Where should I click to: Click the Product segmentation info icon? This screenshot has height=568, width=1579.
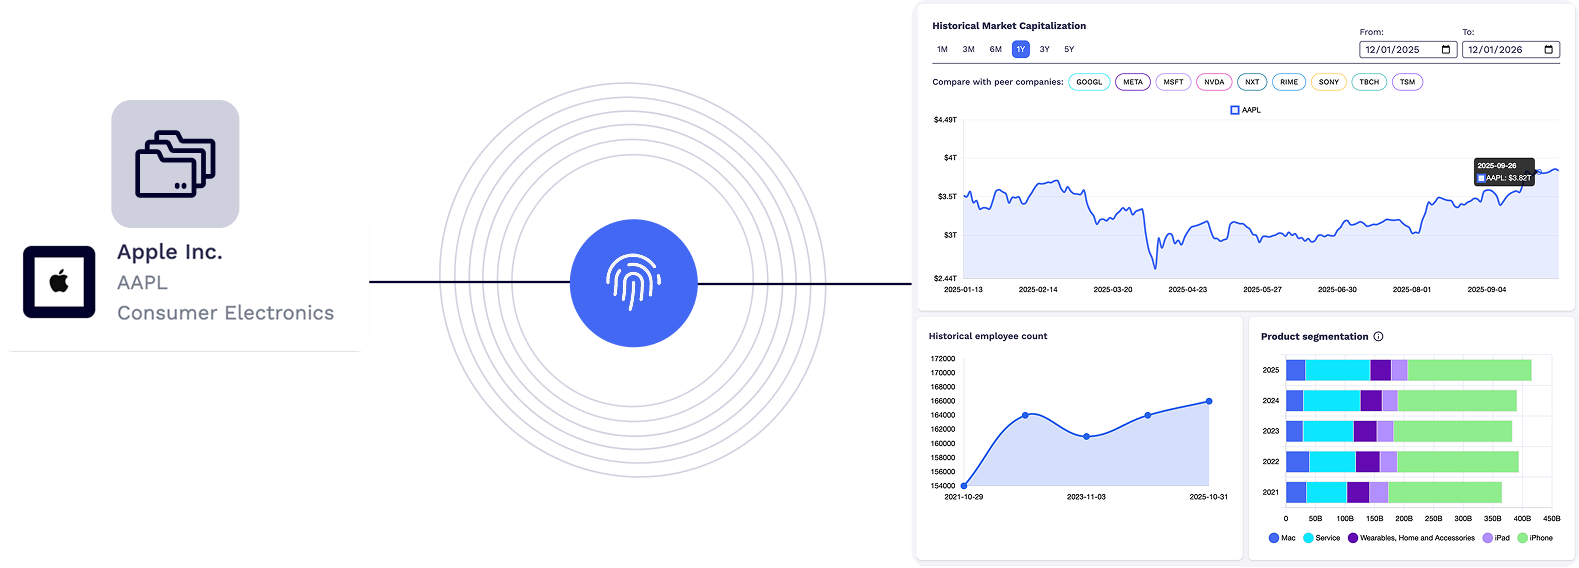click(x=1378, y=337)
